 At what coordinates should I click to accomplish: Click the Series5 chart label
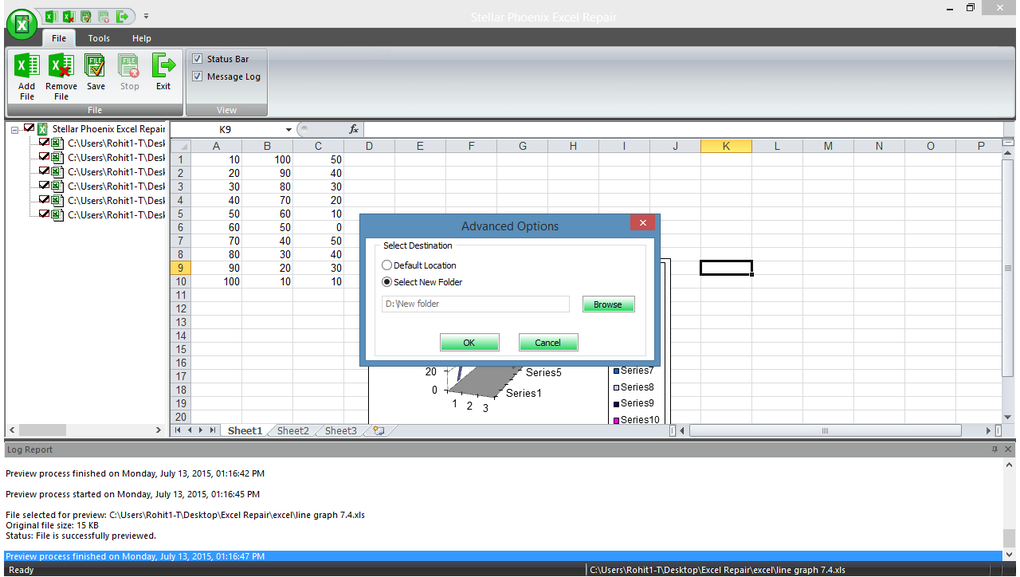(543, 373)
